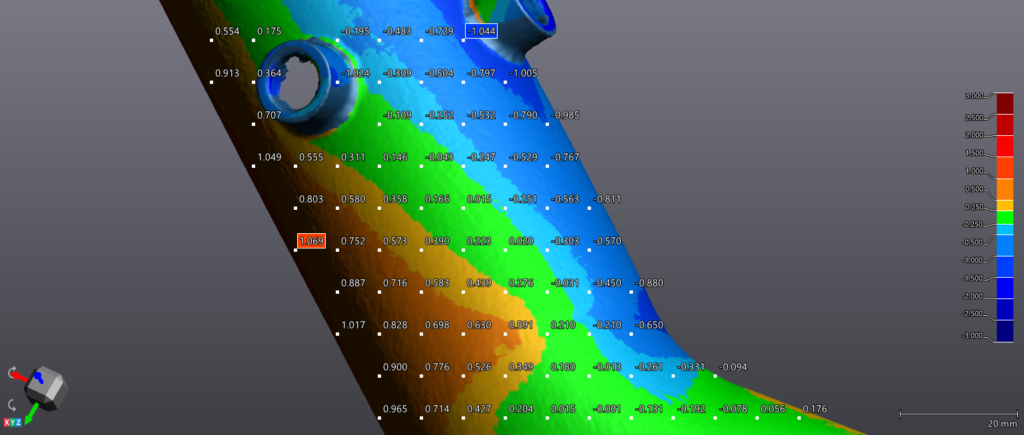Select the -0.094 deviation label
This screenshot has width=1024, height=435.
pos(733,366)
